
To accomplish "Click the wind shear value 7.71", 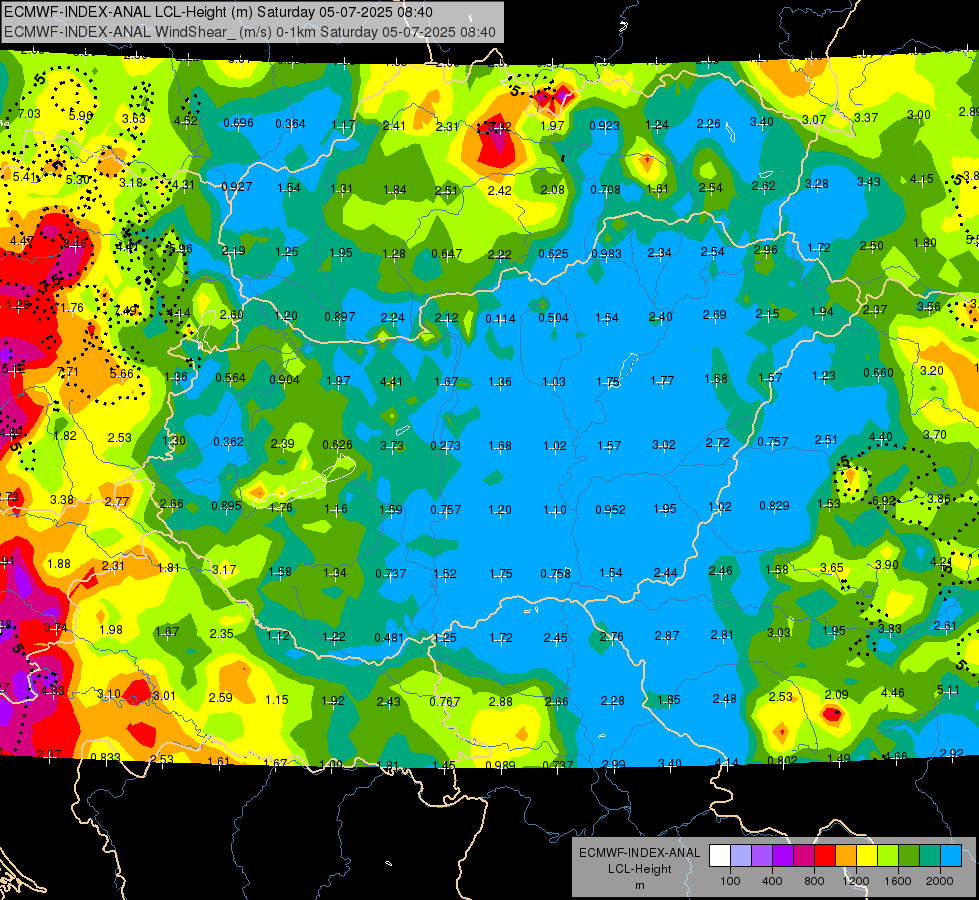I will 67,372.
